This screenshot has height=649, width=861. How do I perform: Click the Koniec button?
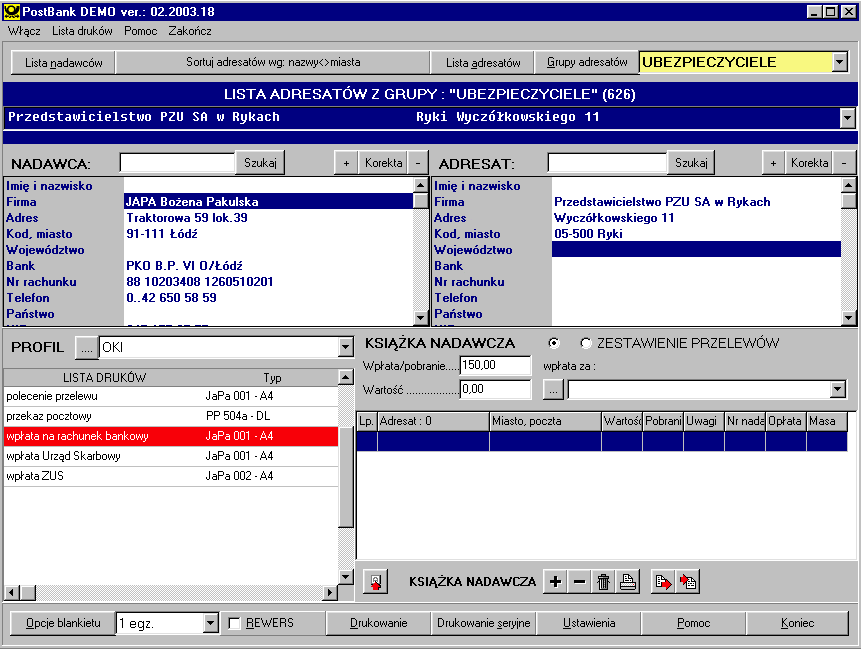point(797,623)
